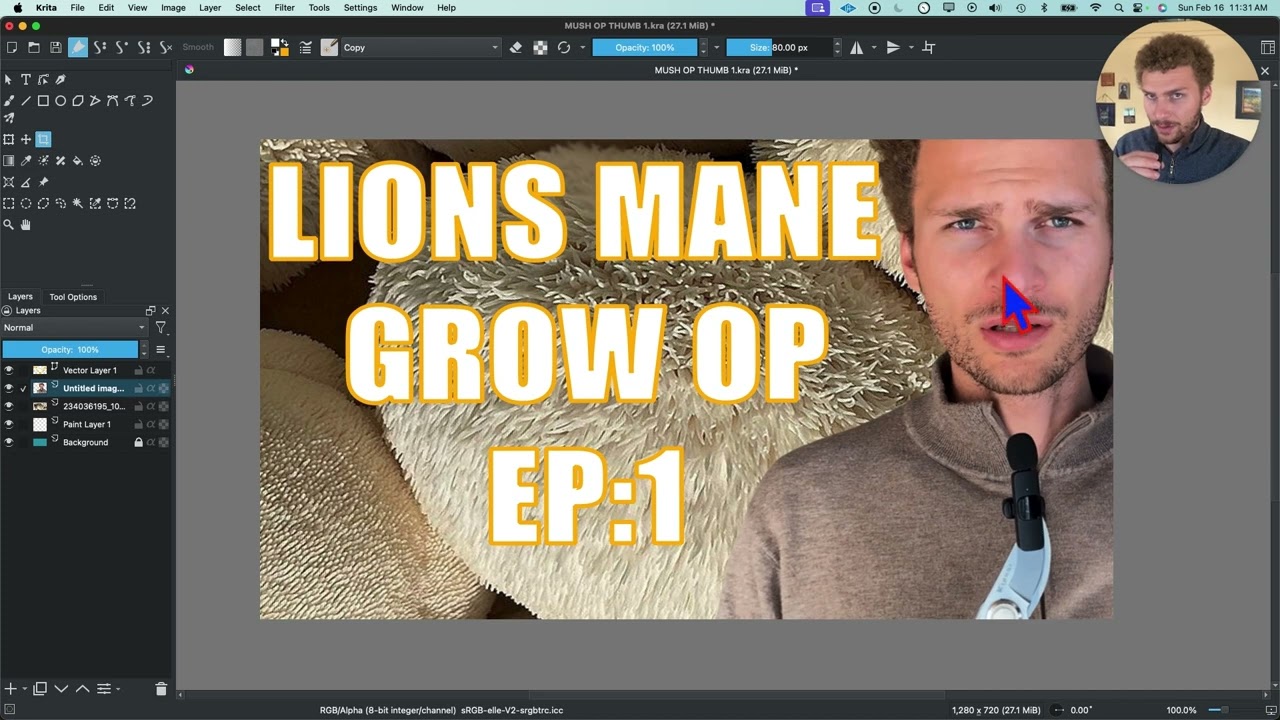
Task: Select the Multibrush tool
Action: (x=9, y=118)
